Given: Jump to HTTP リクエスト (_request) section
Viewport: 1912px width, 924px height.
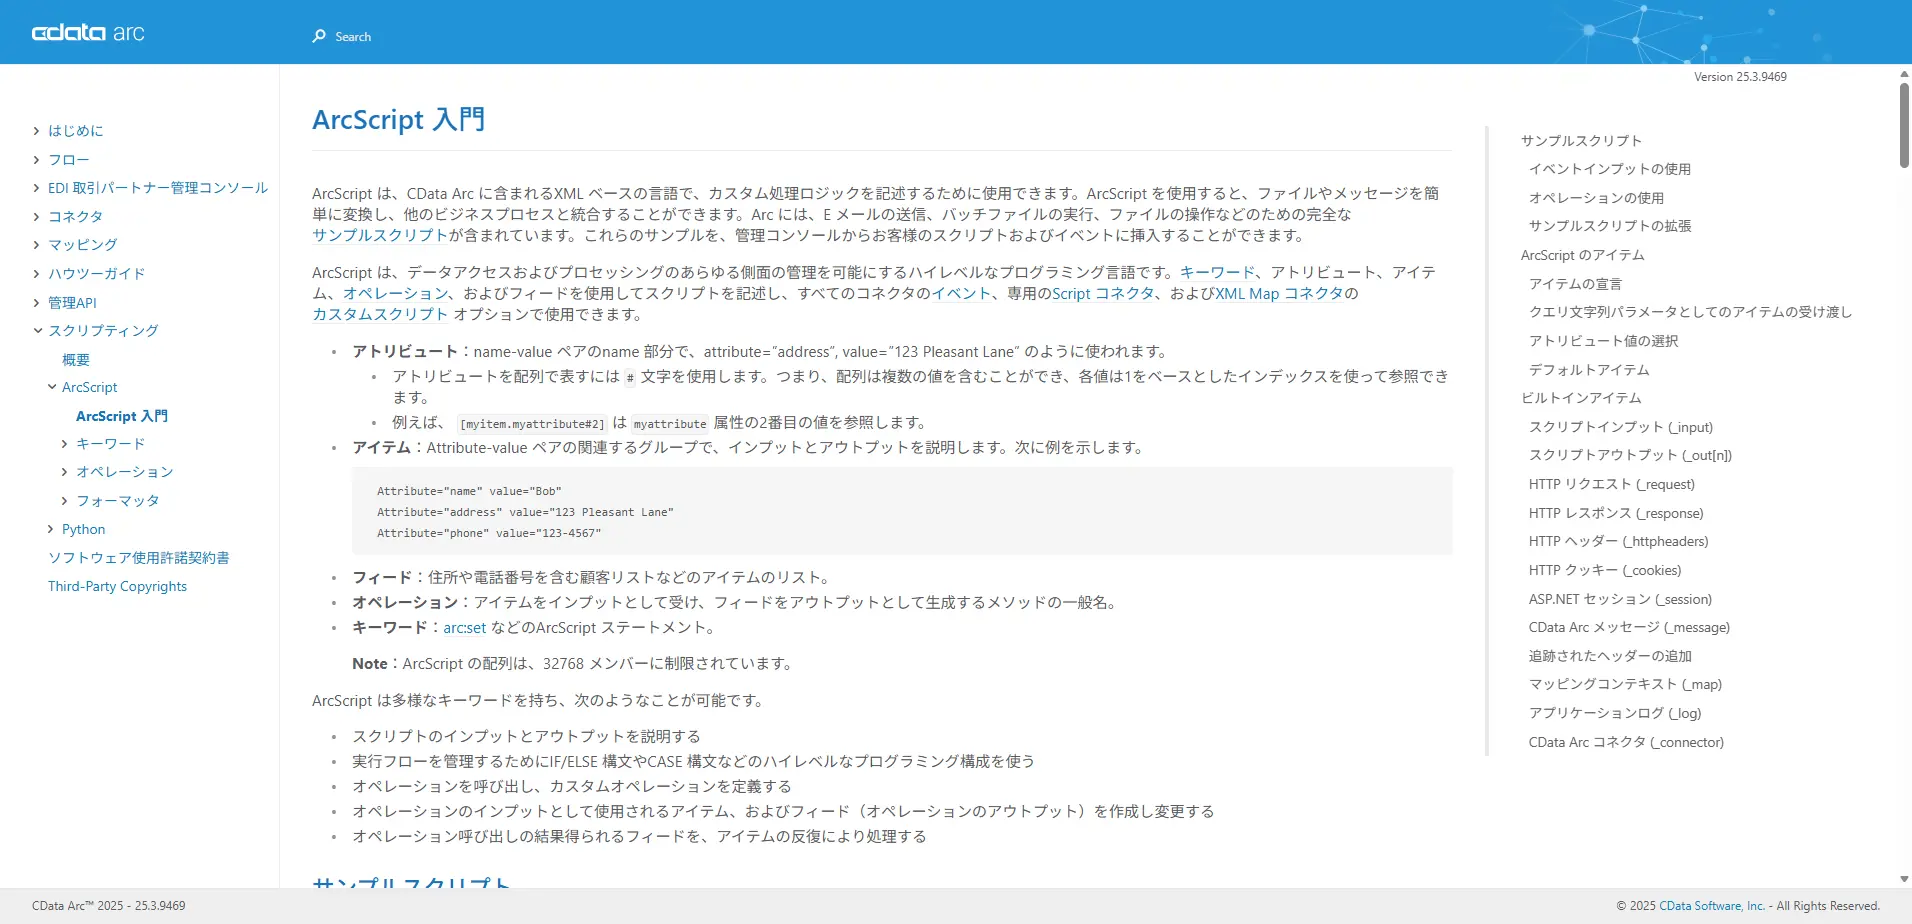Looking at the screenshot, I should point(1611,483).
